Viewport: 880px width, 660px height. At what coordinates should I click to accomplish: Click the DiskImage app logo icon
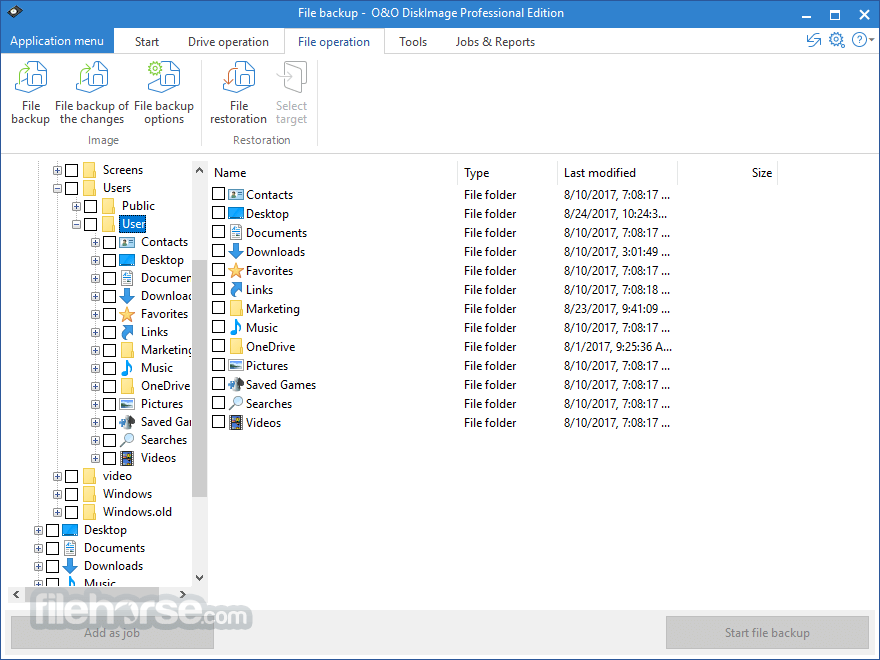point(15,11)
